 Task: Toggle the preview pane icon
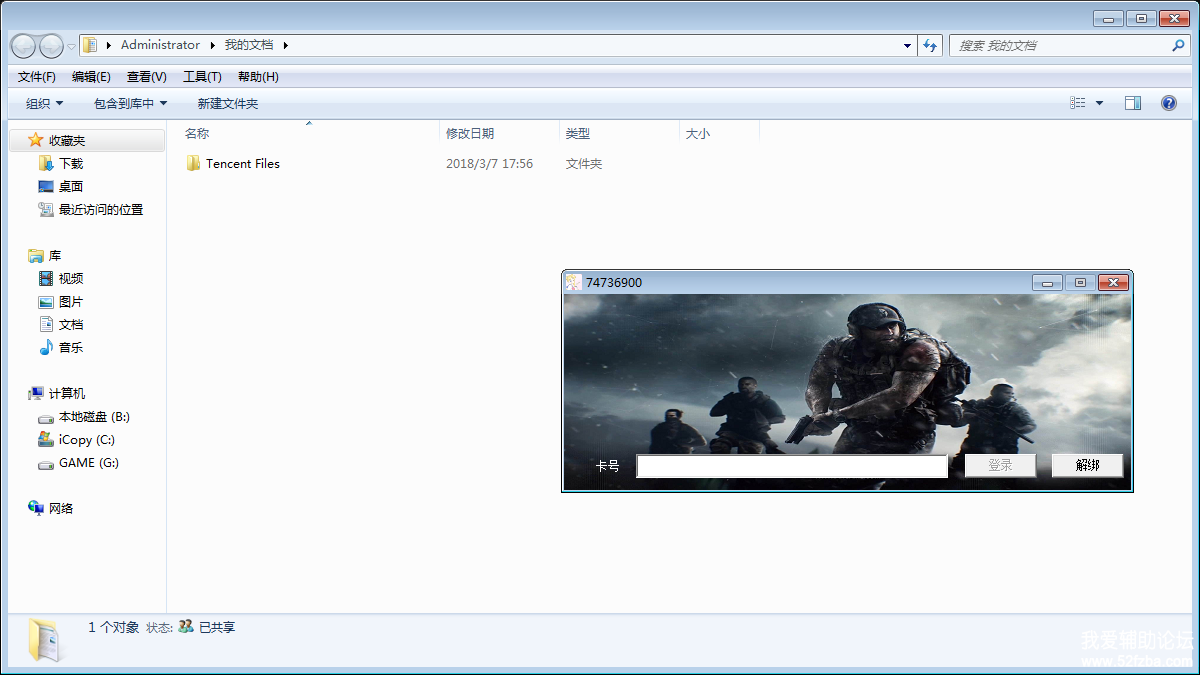coord(1132,103)
